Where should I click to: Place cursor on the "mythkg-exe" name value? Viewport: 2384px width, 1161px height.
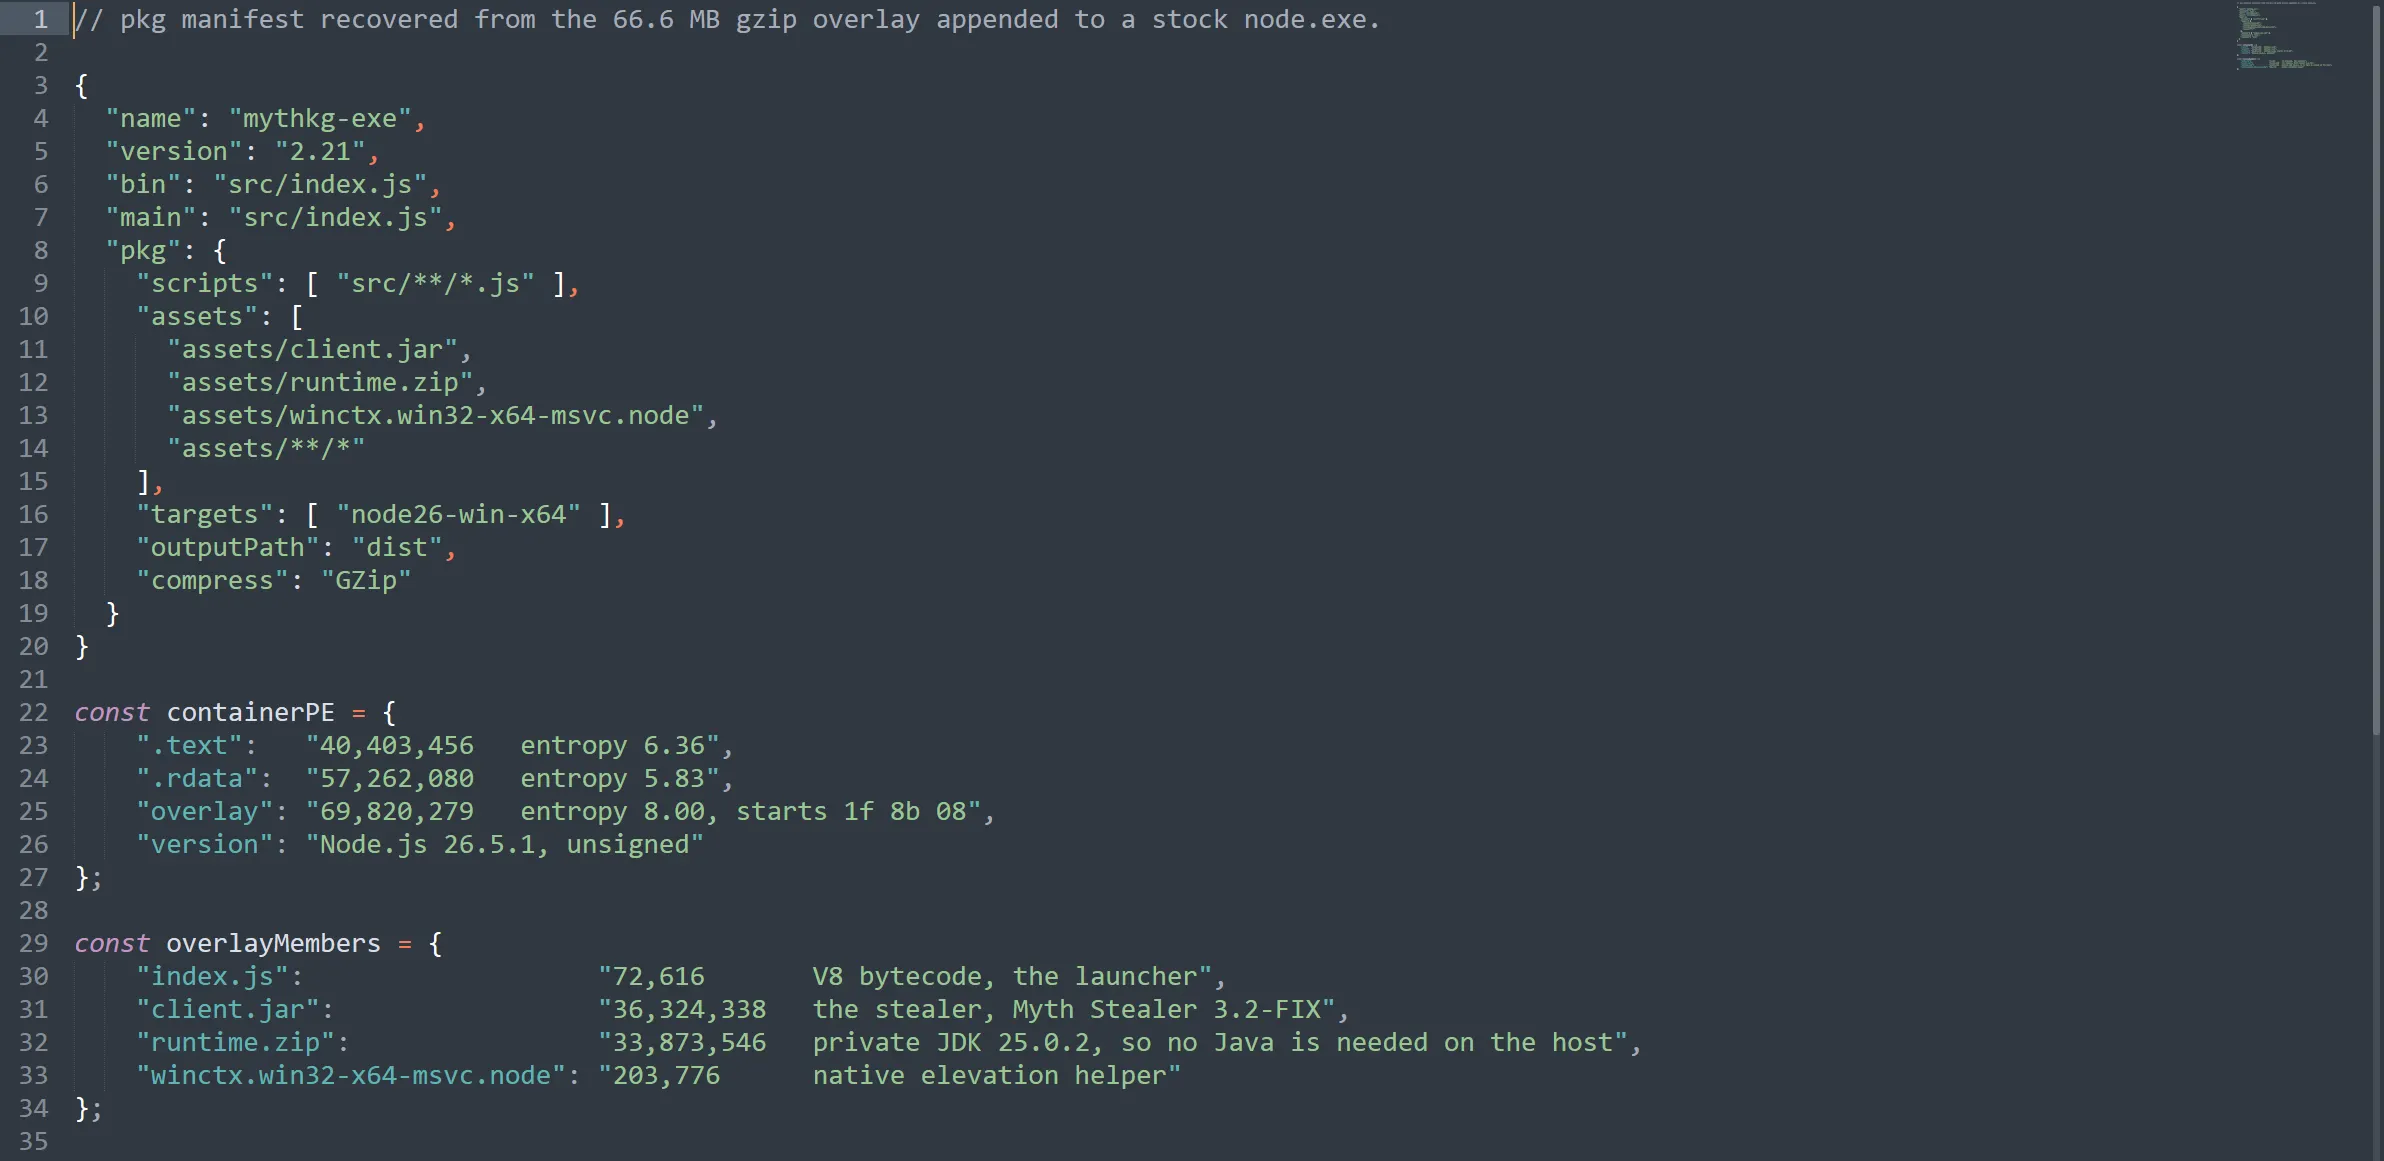pos(320,119)
